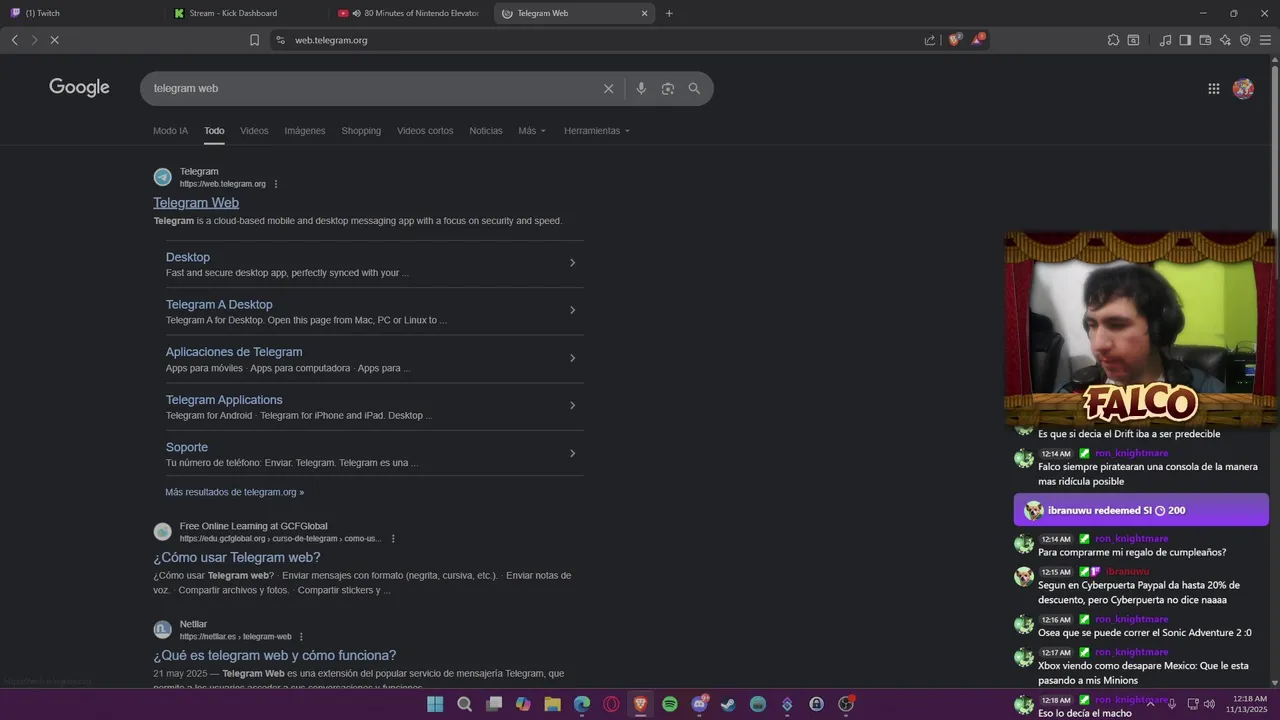Expand the Desktop sitelink chevron

coord(572,263)
